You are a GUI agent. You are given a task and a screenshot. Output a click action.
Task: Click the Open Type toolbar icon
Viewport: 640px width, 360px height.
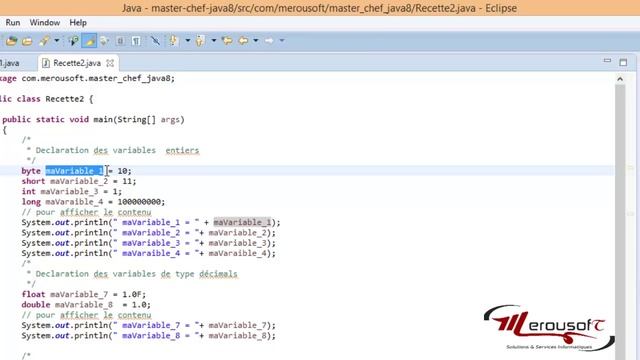(x=11, y=40)
